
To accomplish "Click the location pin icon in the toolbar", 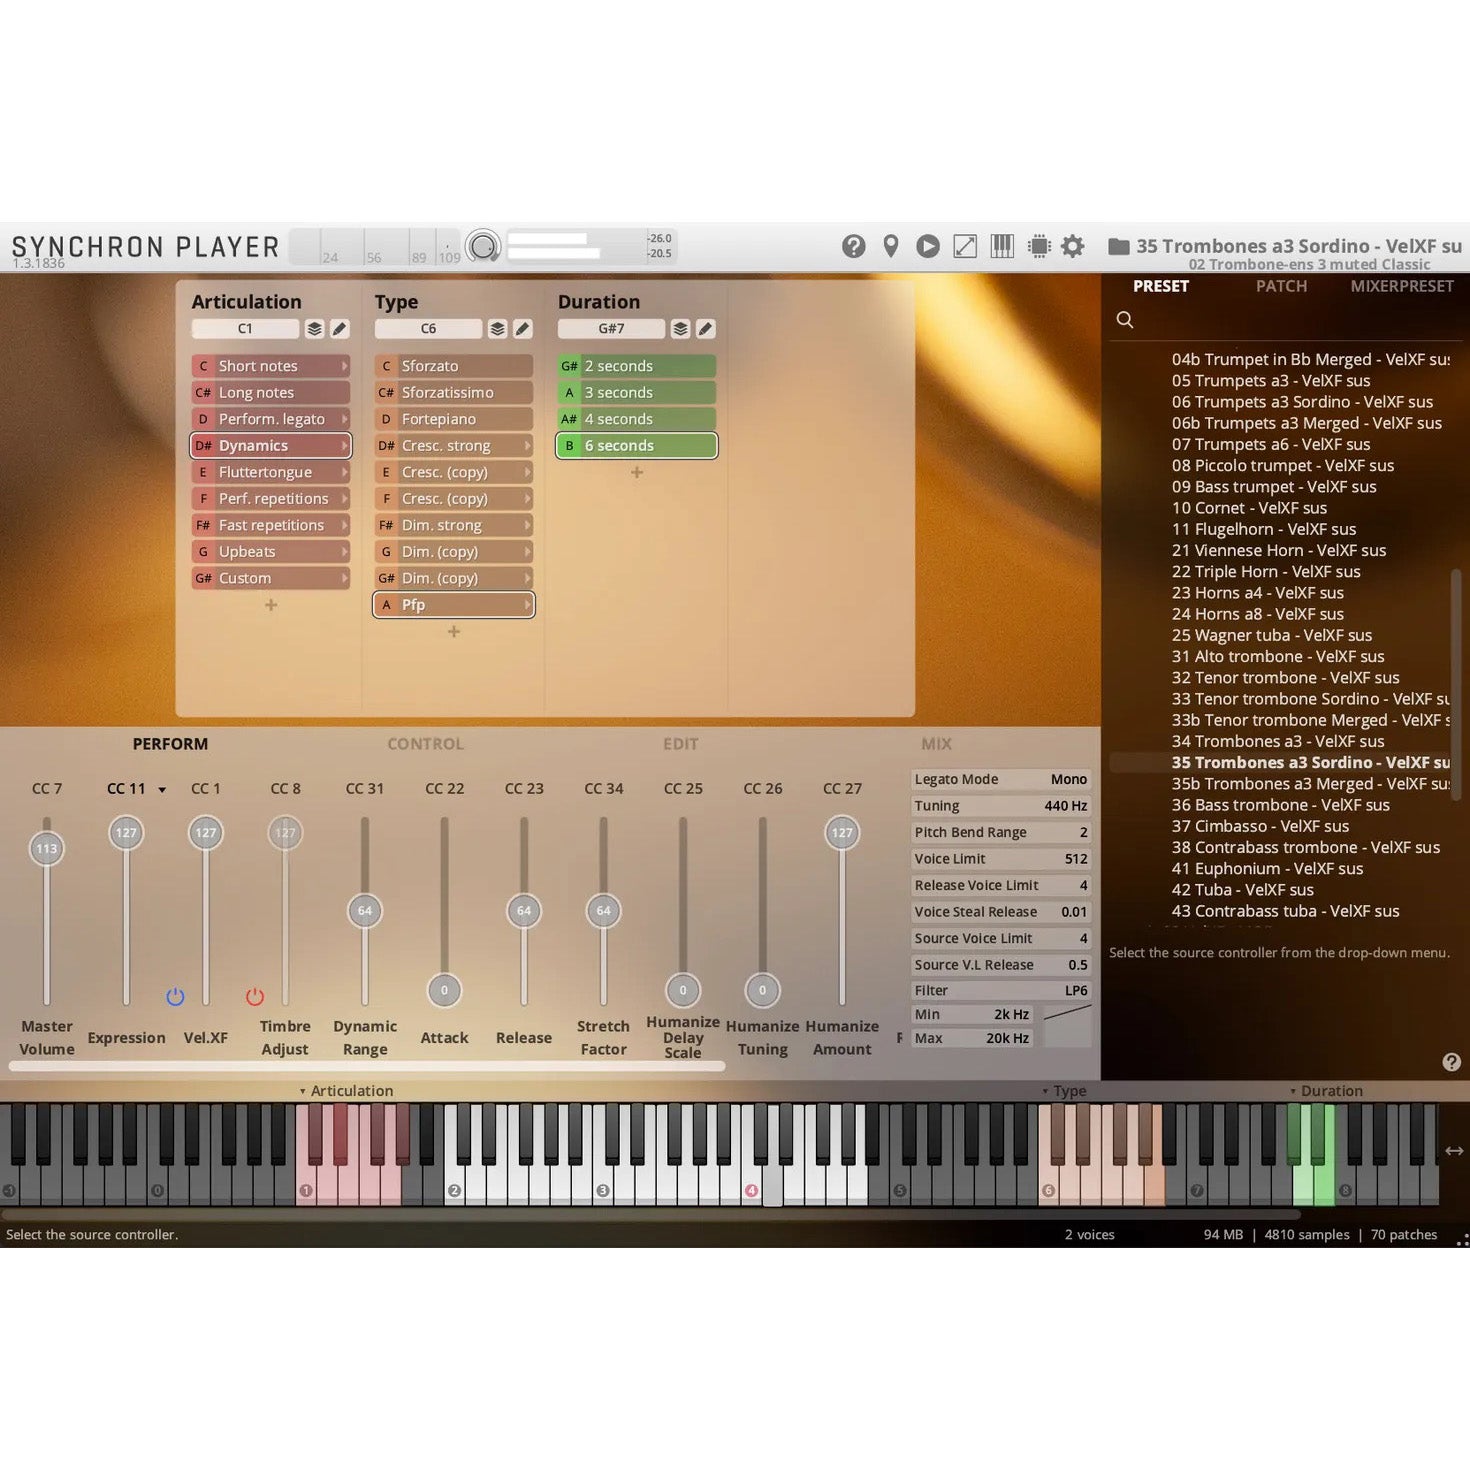I will click(891, 246).
